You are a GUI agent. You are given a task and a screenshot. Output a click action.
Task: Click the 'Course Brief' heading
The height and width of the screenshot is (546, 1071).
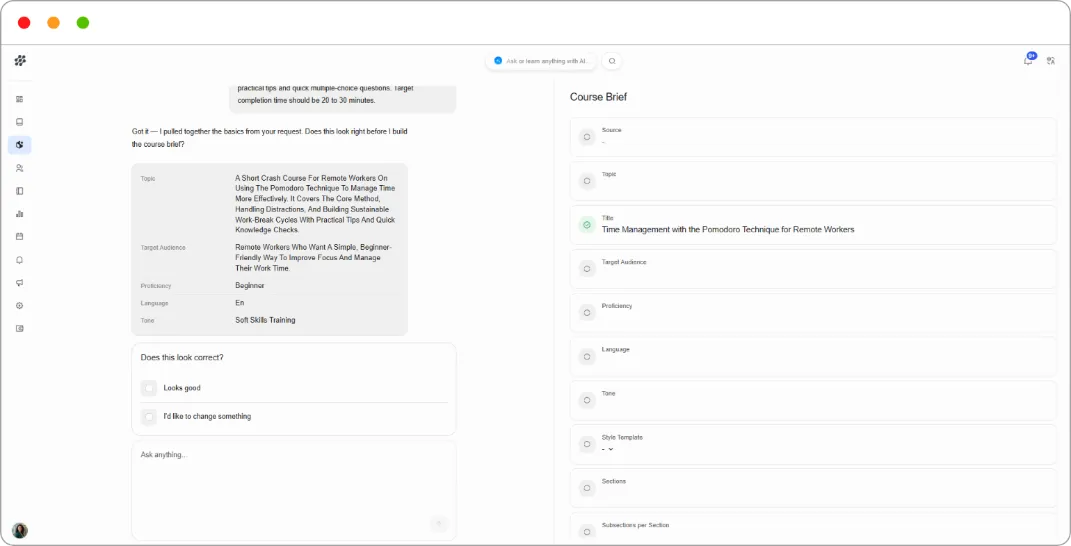598,97
